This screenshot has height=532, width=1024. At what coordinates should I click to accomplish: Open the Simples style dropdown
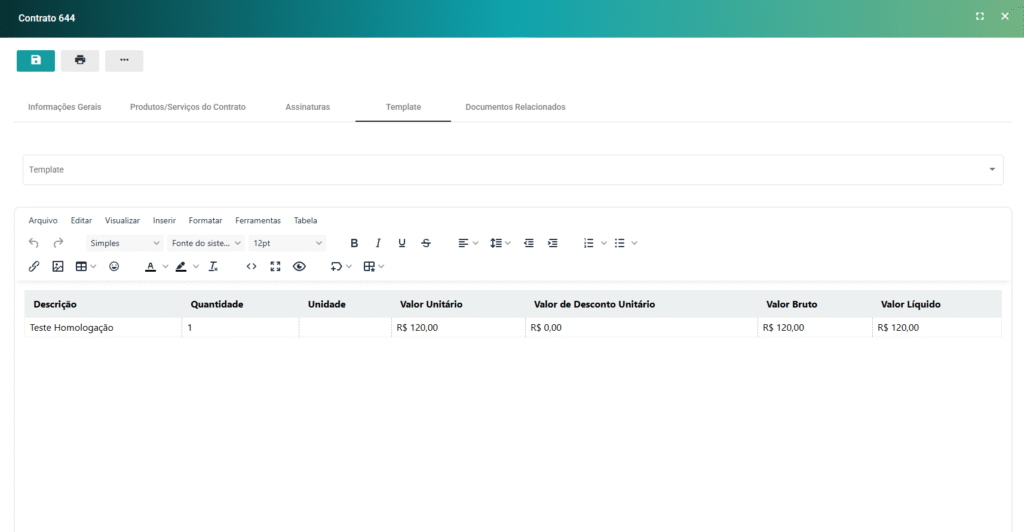(125, 243)
